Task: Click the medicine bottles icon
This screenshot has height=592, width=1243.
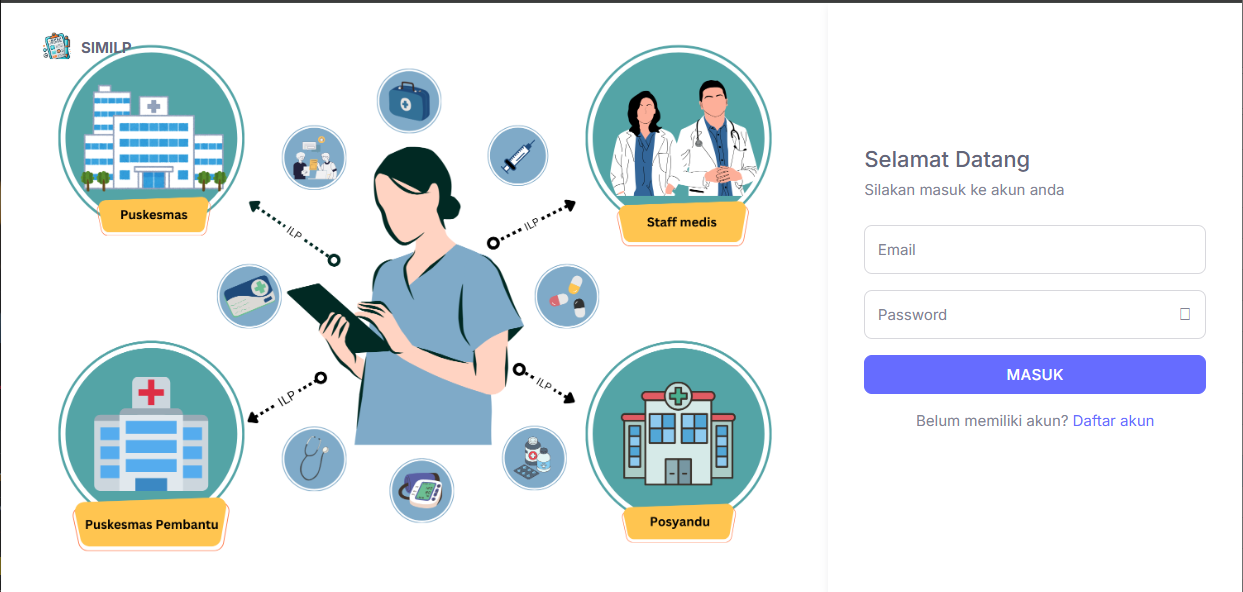Action: 533,458
